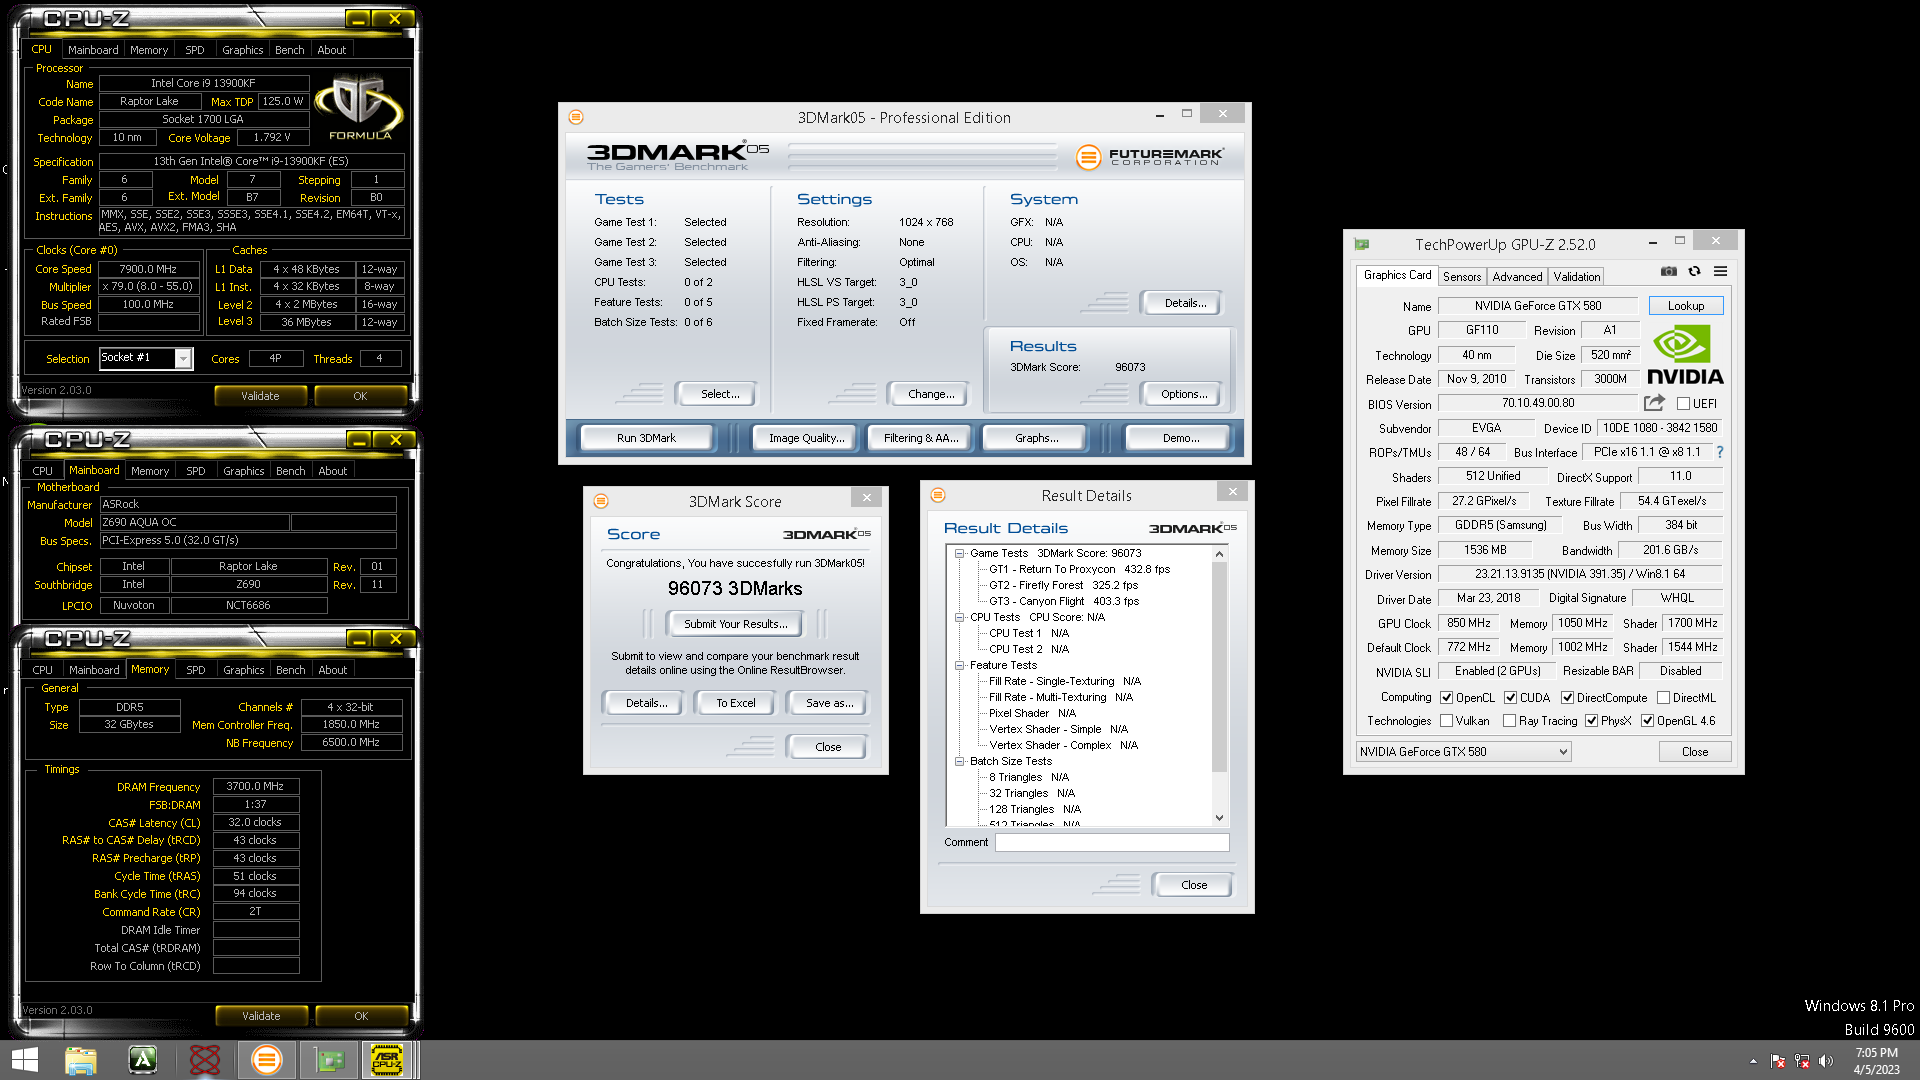The width and height of the screenshot is (1920, 1080).
Task: Show hidden tray icons arrow
Action: pos(1753,1061)
